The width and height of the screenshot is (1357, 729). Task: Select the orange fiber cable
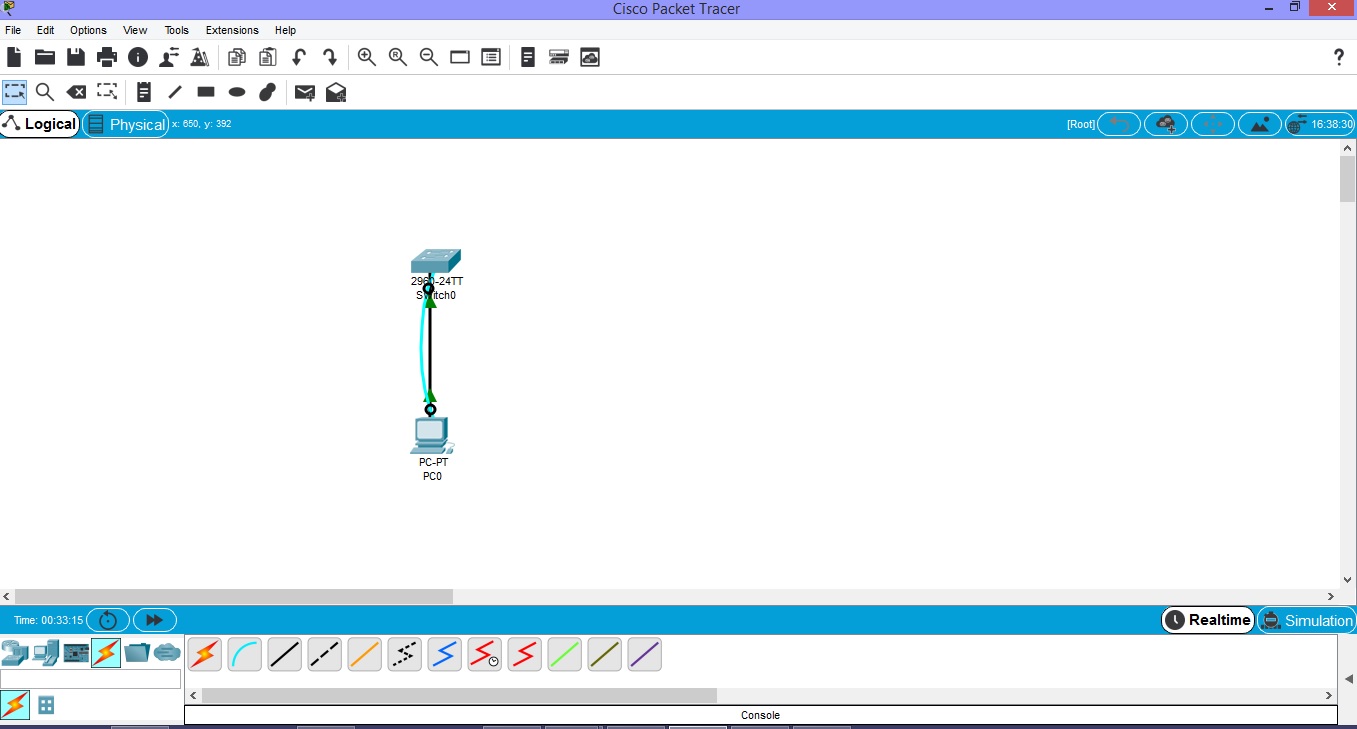tap(365, 655)
